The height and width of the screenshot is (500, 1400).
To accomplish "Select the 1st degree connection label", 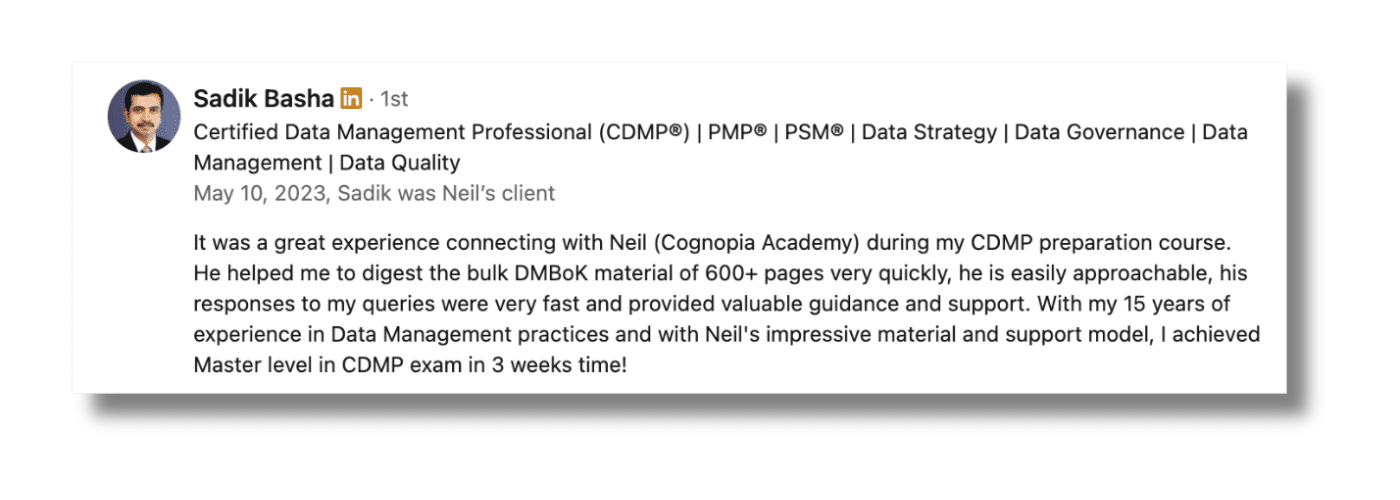I will (393, 99).
